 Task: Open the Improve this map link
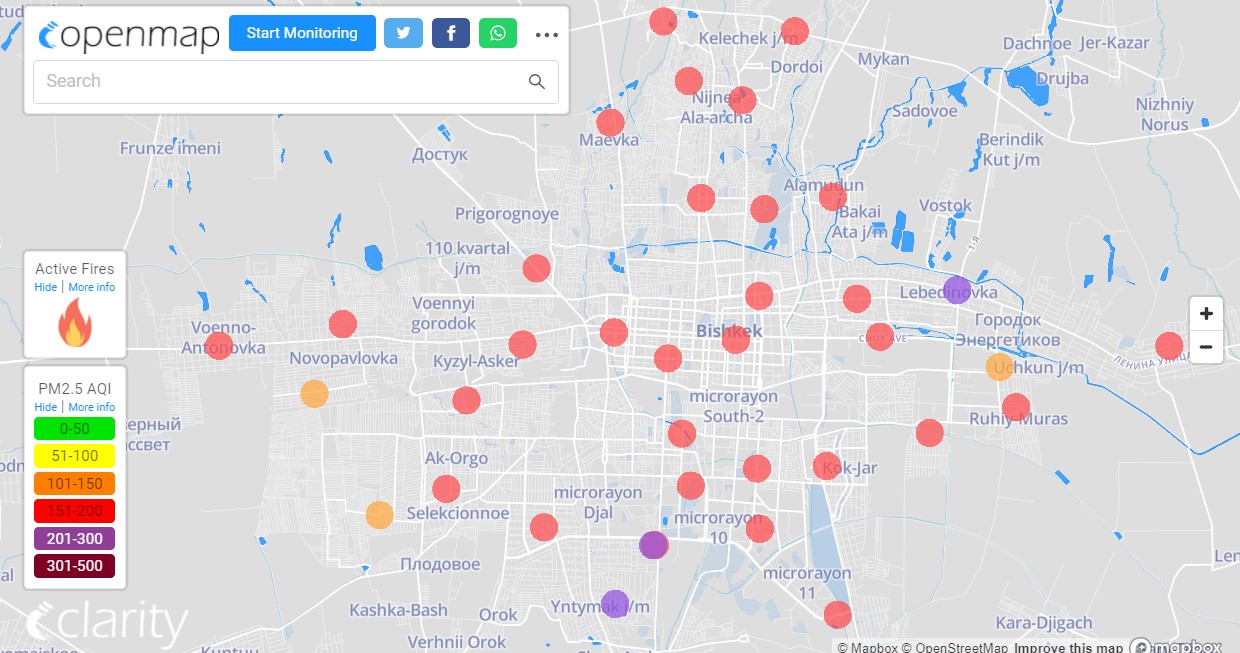pyautogui.click(x=1069, y=647)
